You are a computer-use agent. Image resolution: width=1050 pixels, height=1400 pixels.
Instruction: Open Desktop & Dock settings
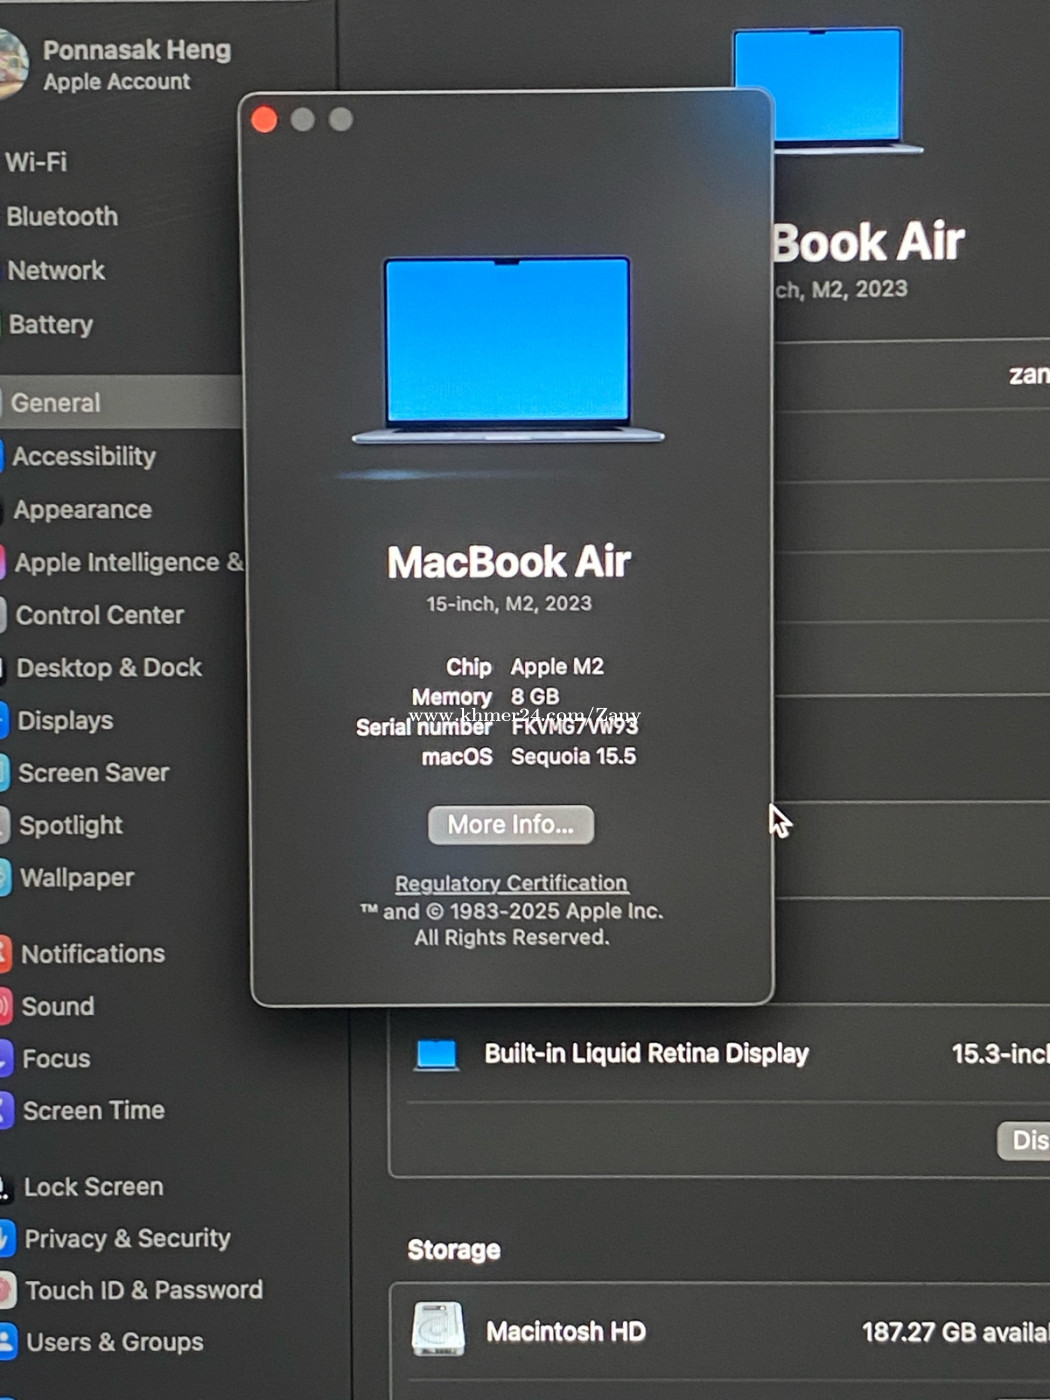[109, 667]
